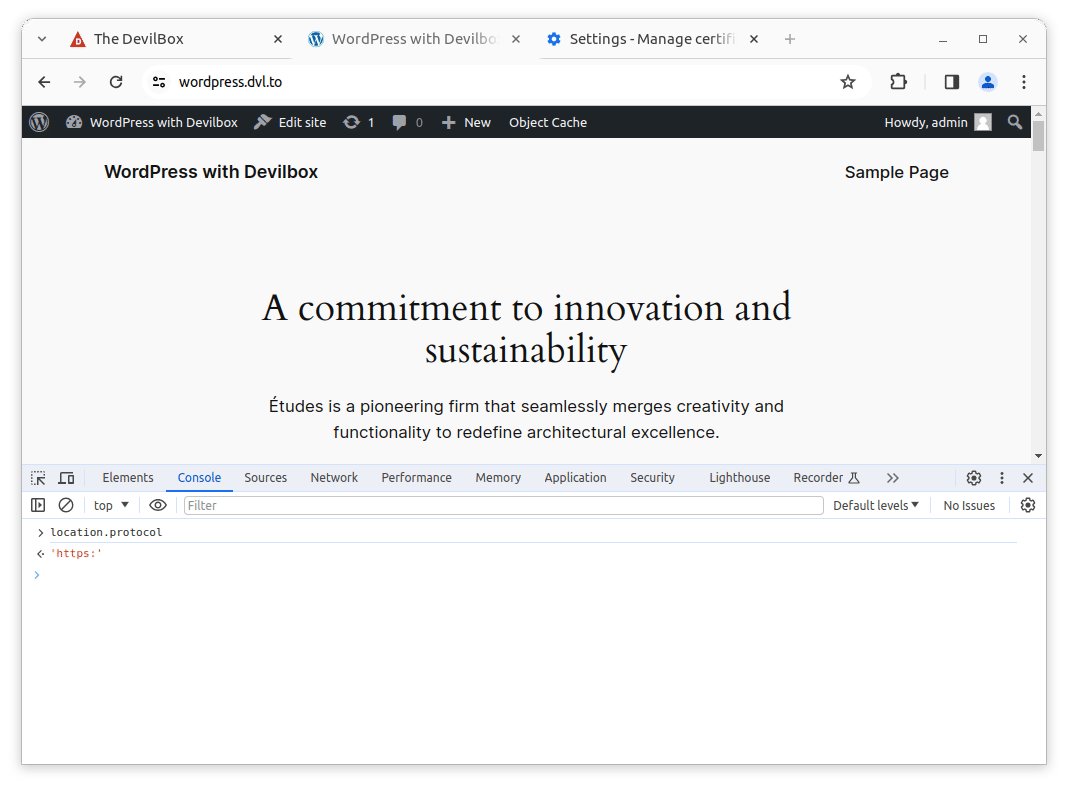Screen dimensions: 1068x789
Task: Clear the console with the clear icon
Action: tap(66, 505)
